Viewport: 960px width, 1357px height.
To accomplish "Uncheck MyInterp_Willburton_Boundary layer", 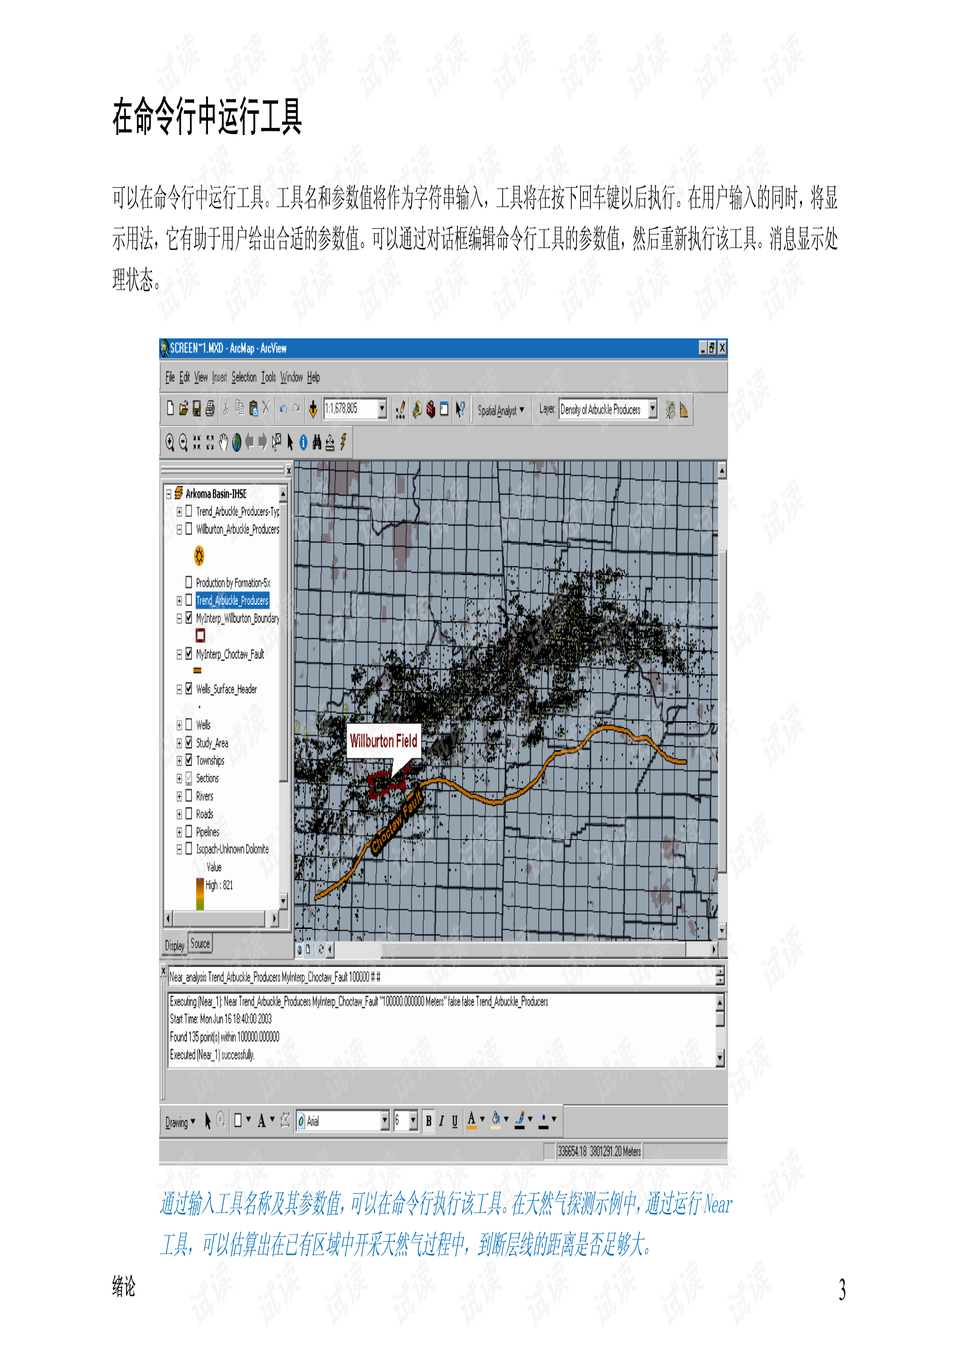I will (x=188, y=618).
